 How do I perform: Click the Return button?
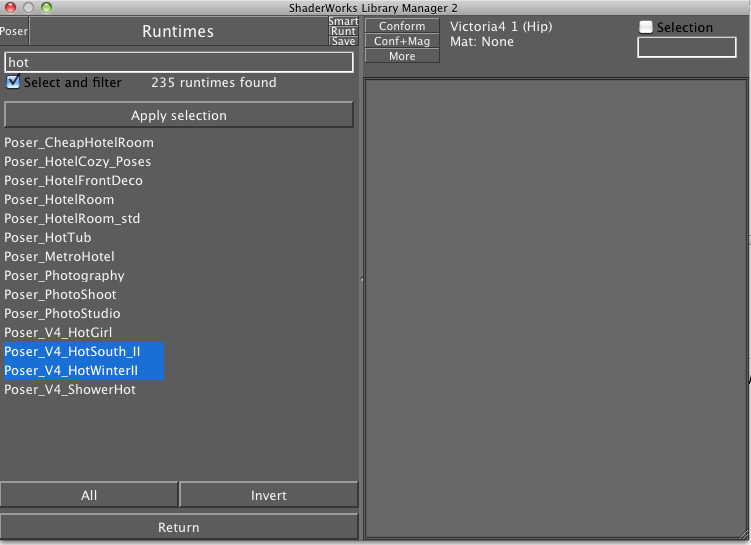(179, 527)
